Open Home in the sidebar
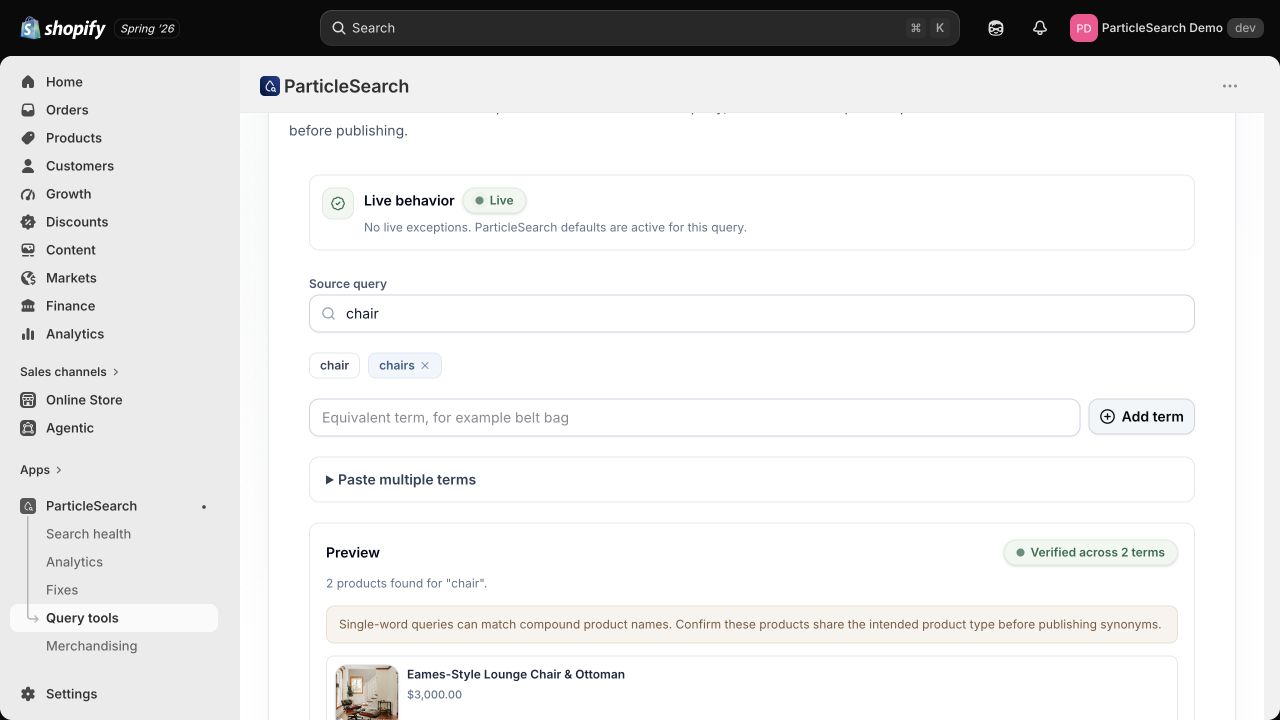 click(64, 82)
